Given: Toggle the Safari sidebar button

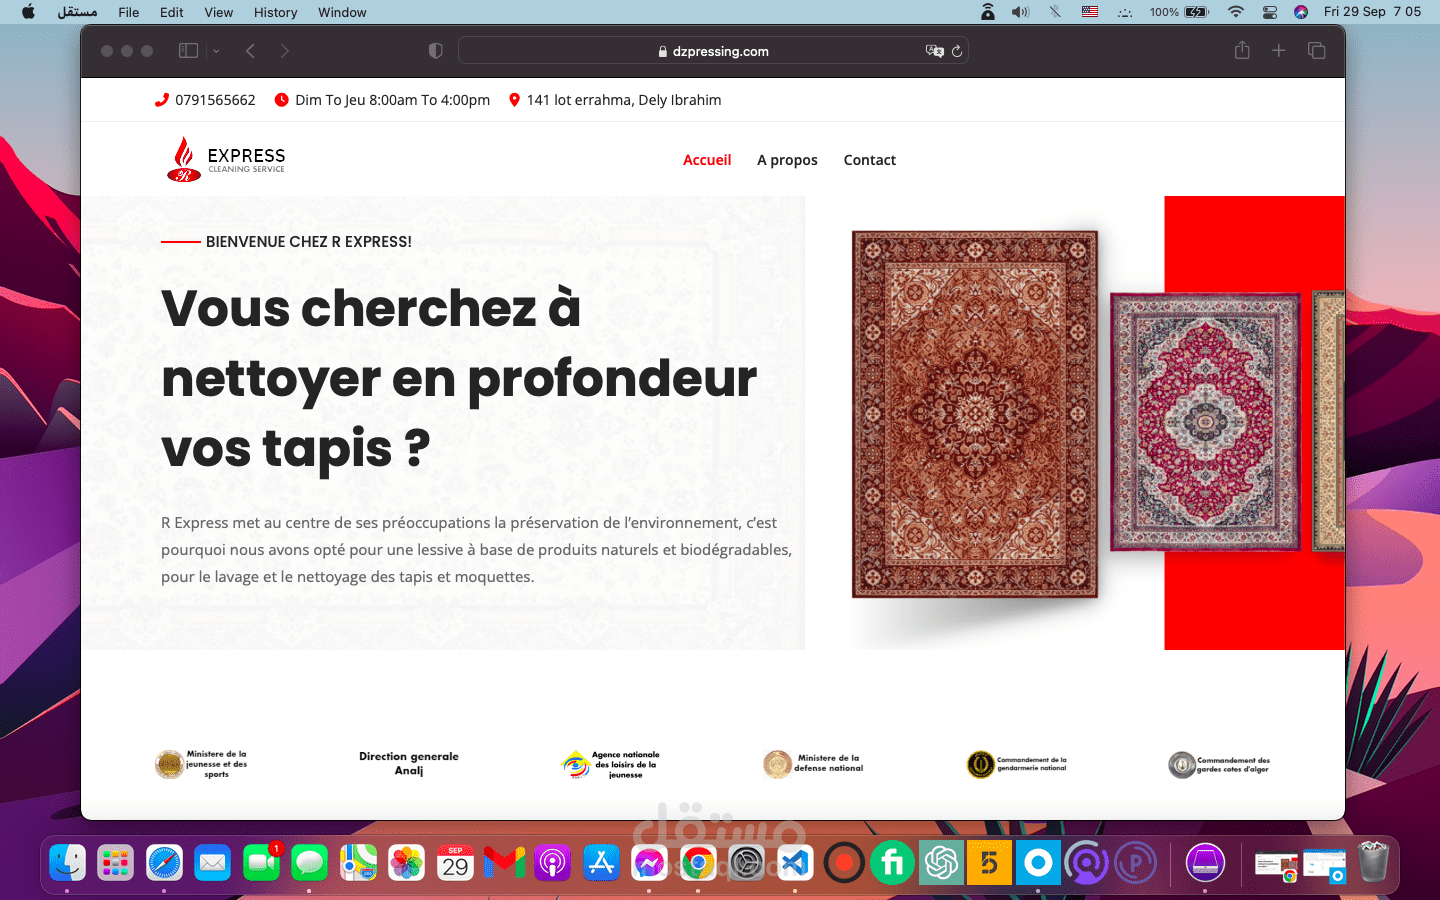Looking at the screenshot, I should [x=188, y=51].
